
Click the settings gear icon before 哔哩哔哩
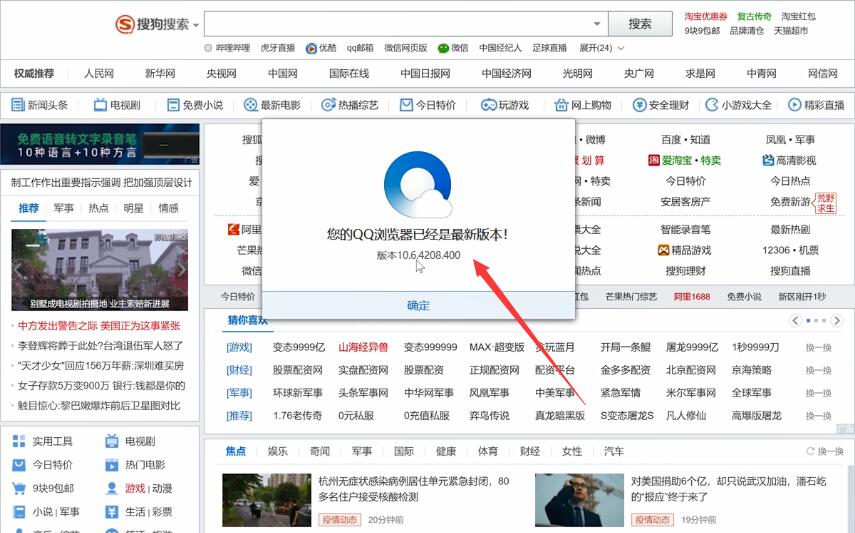coord(208,48)
